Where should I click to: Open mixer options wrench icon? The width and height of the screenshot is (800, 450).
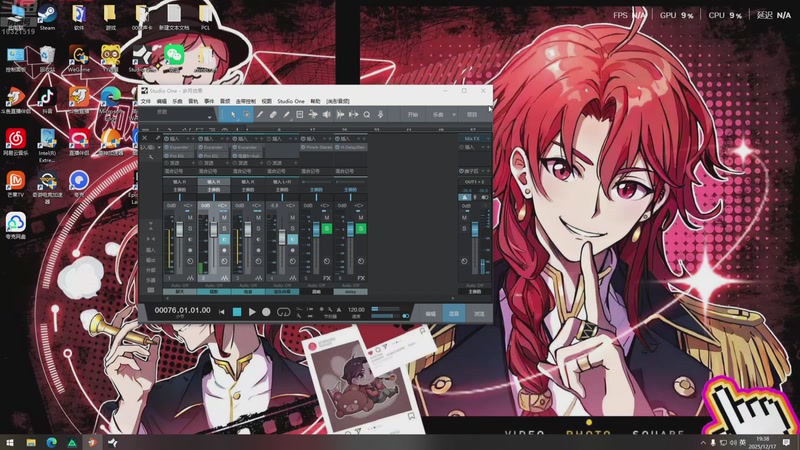point(151,157)
